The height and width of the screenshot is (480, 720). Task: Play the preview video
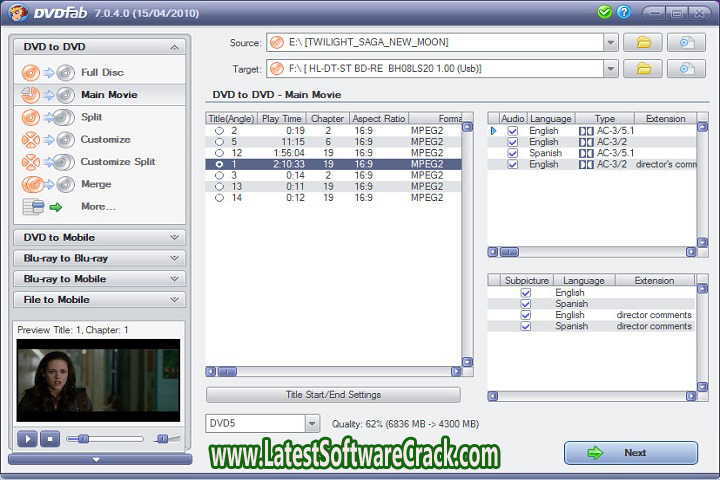point(28,438)
